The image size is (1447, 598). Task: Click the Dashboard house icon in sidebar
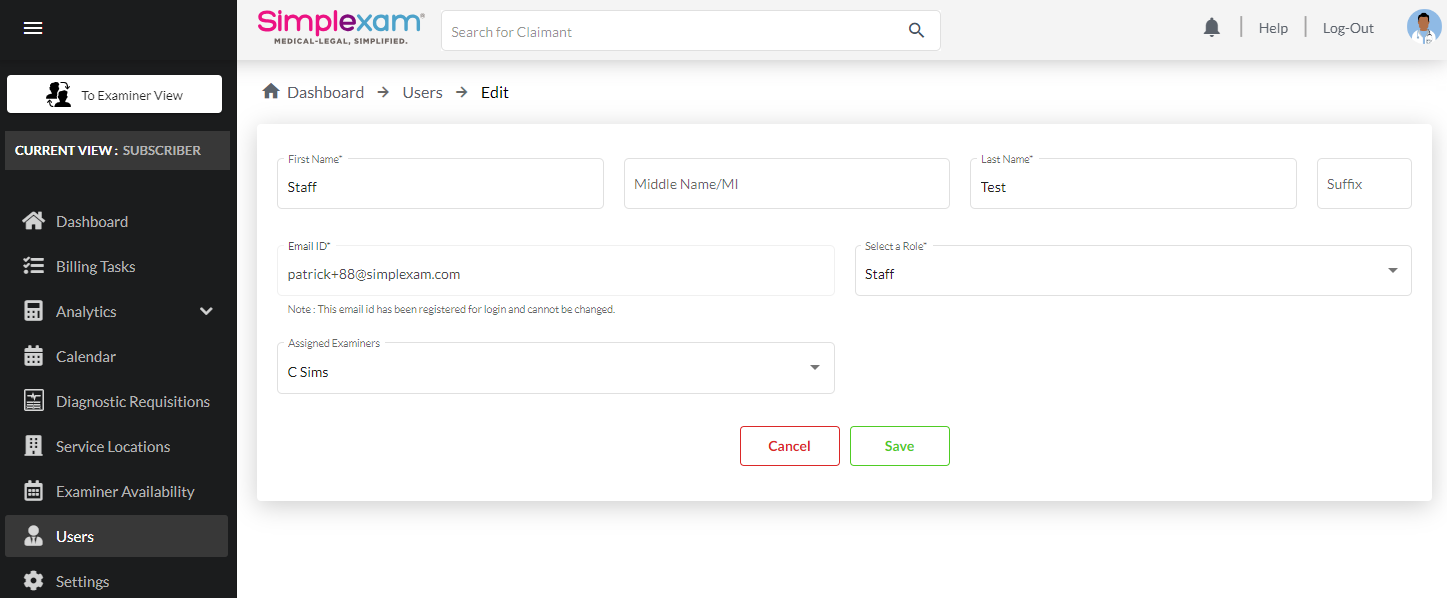34,221
